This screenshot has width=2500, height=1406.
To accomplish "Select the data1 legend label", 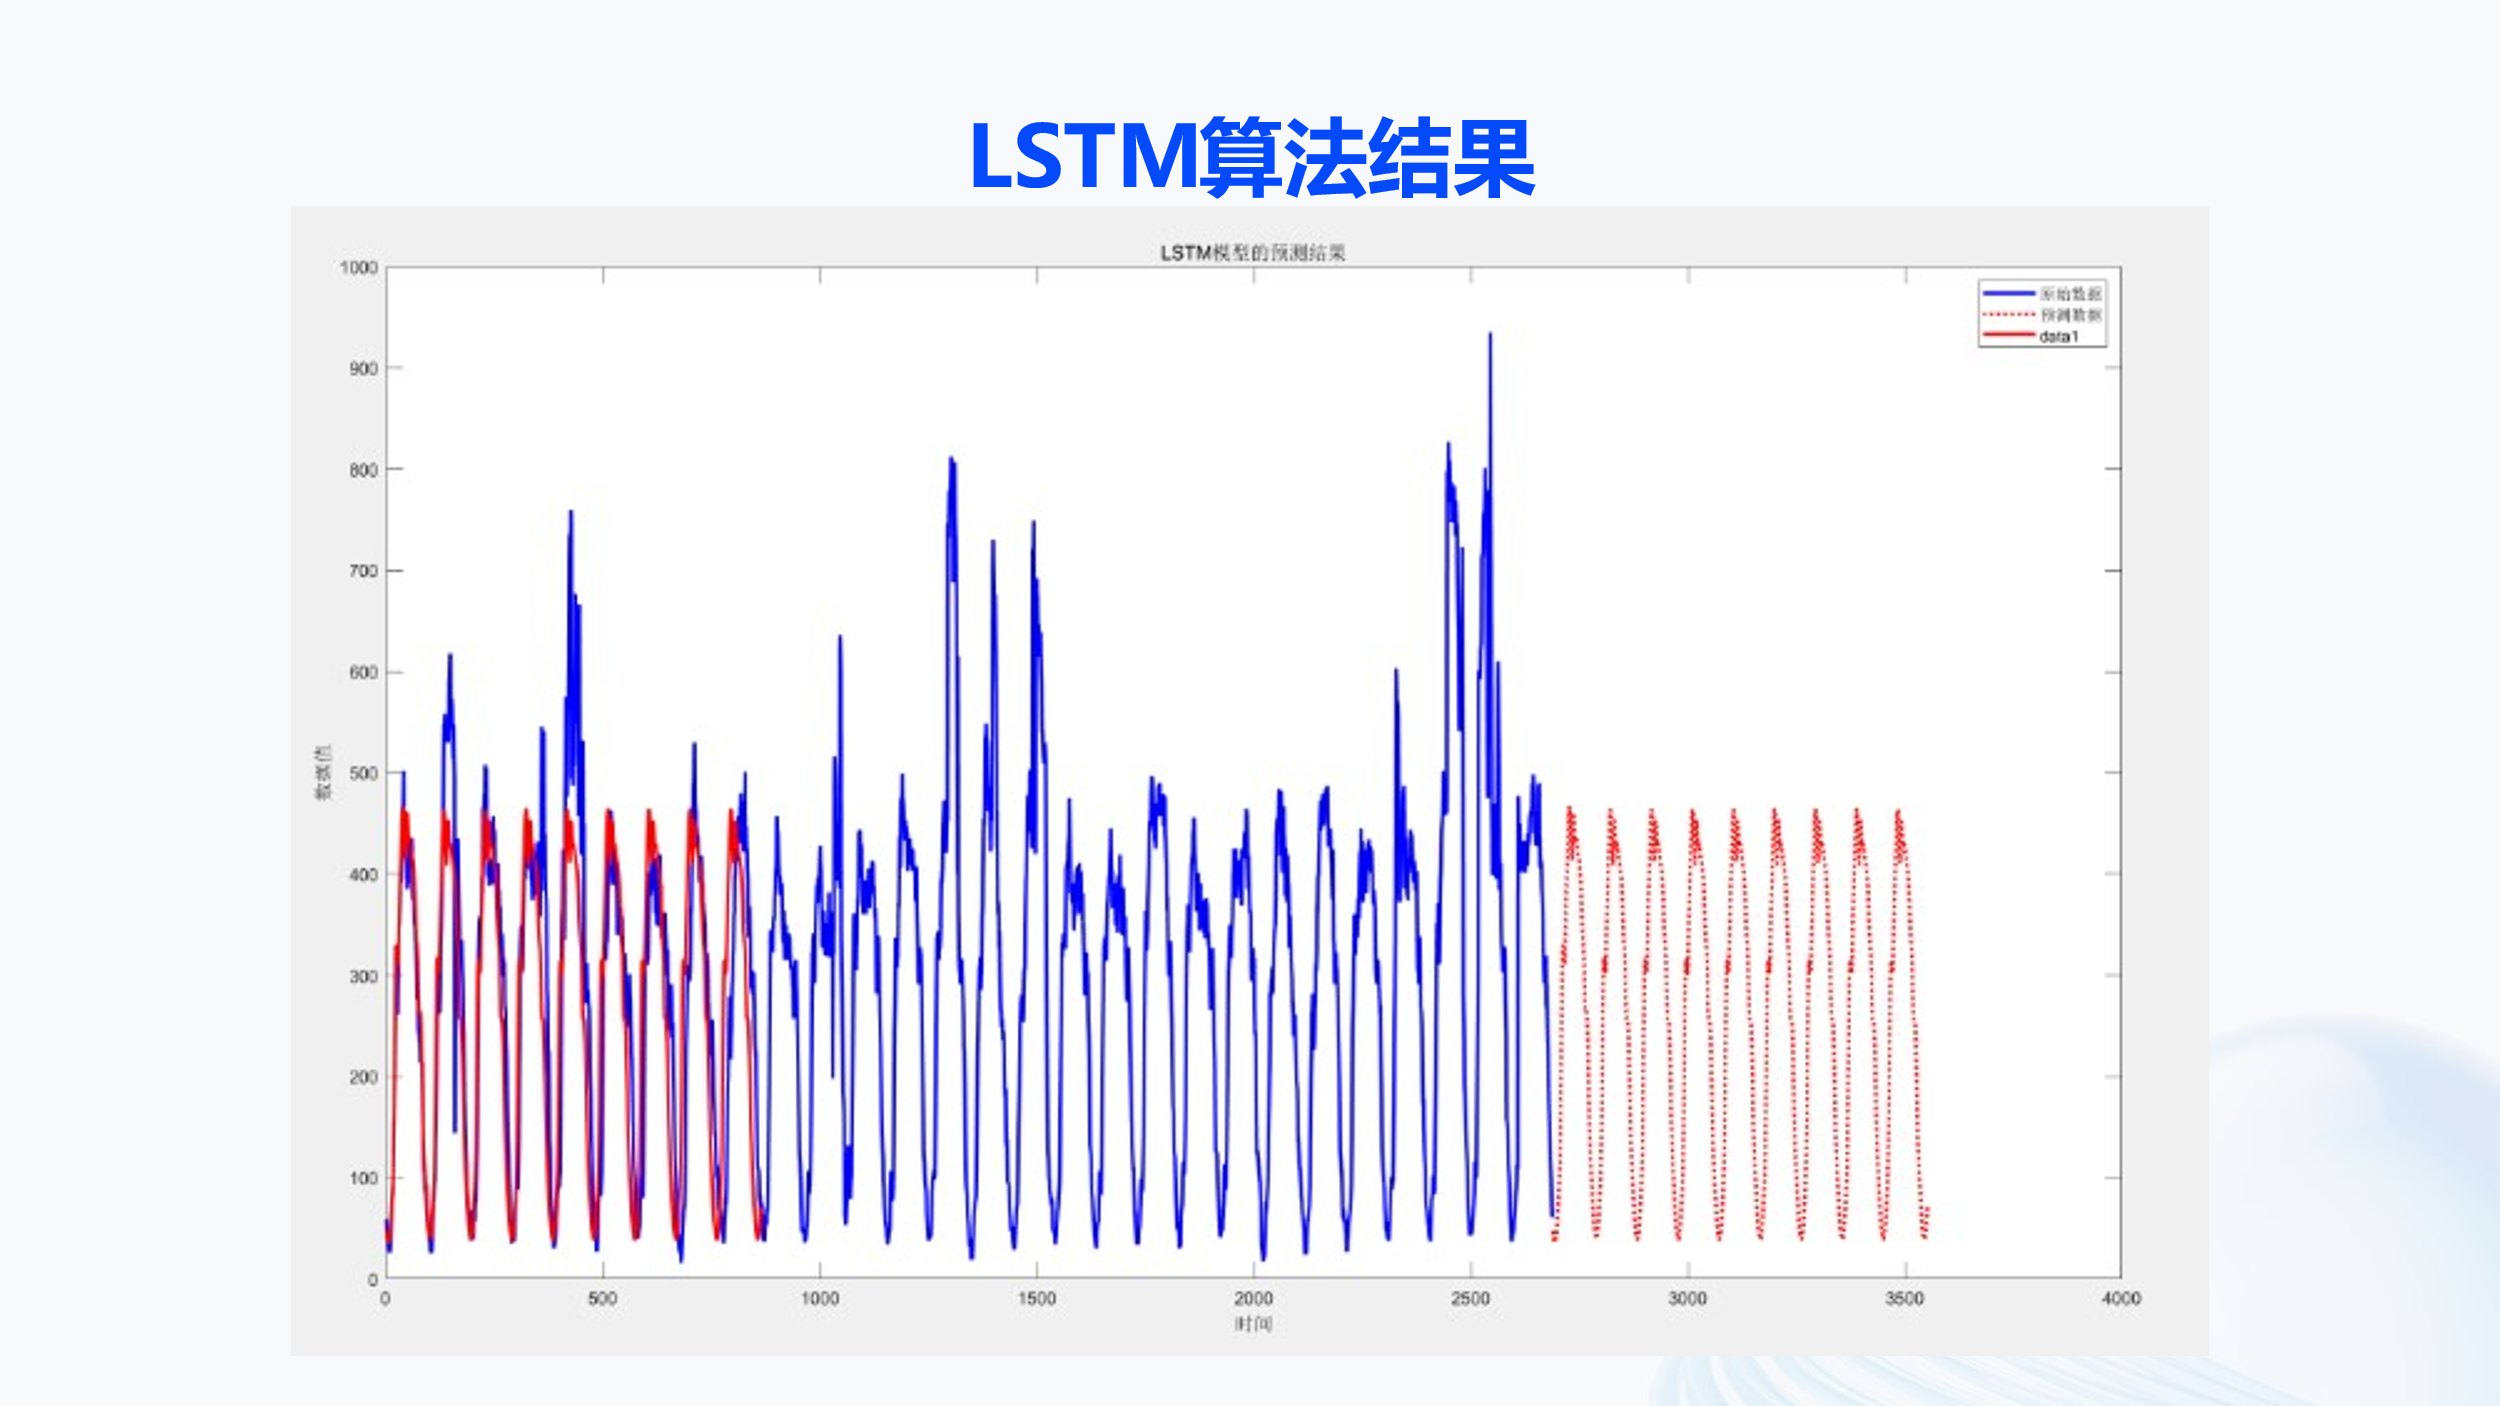I will [x=2058, y=337].
